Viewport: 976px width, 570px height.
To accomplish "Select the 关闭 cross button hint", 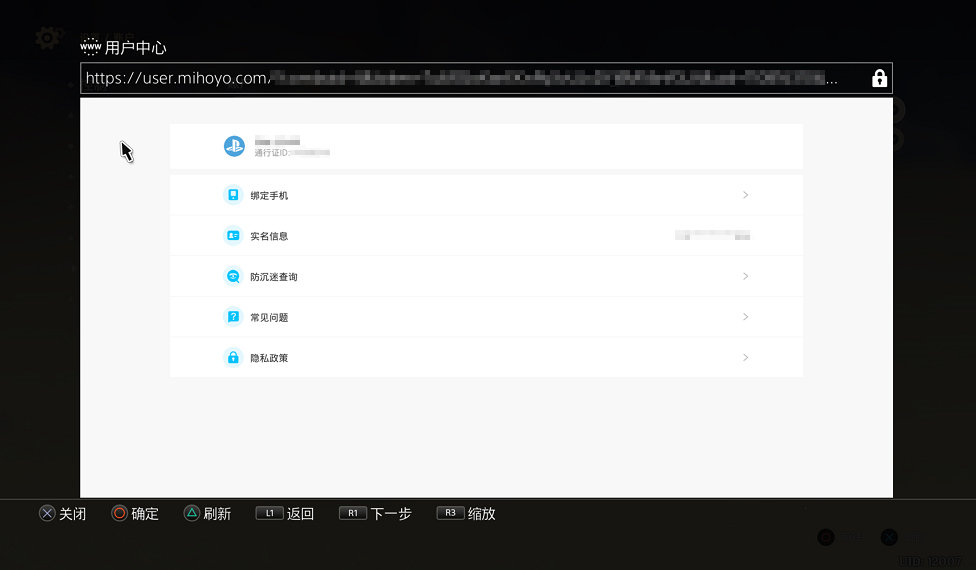I will (x=63, y=513).
